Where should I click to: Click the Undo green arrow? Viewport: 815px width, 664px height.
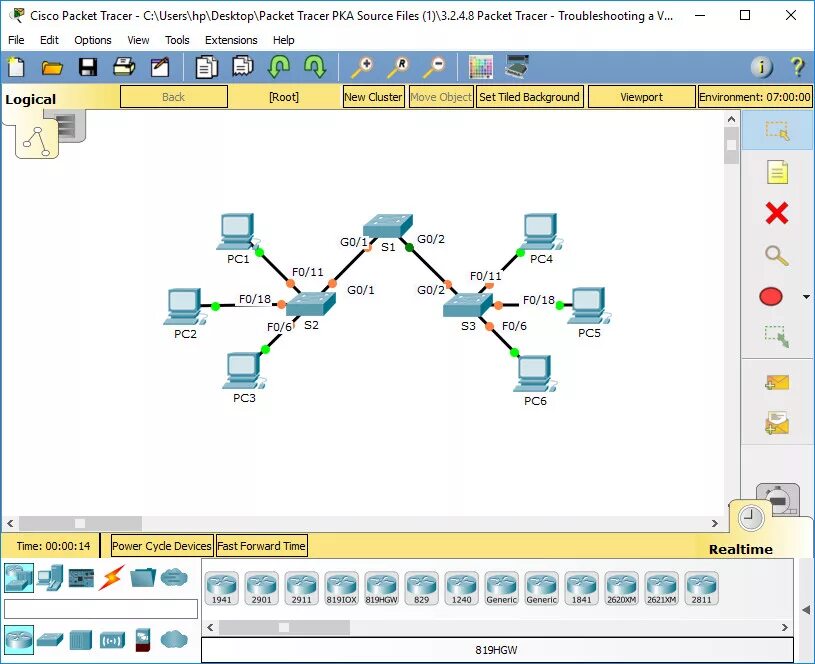tap(279, 68)
